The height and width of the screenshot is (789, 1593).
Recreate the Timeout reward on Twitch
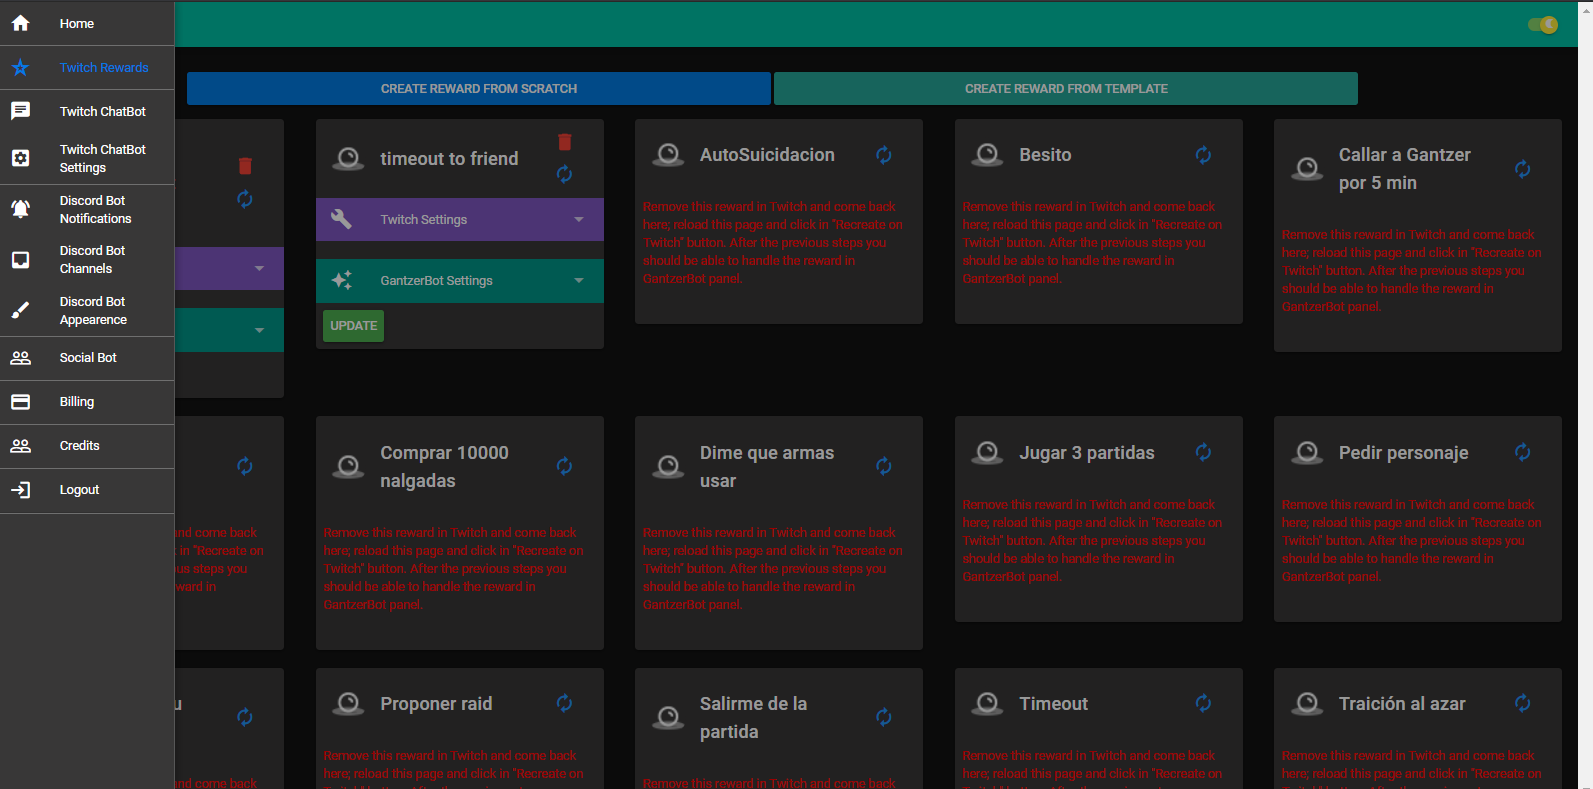[1203, 703]
